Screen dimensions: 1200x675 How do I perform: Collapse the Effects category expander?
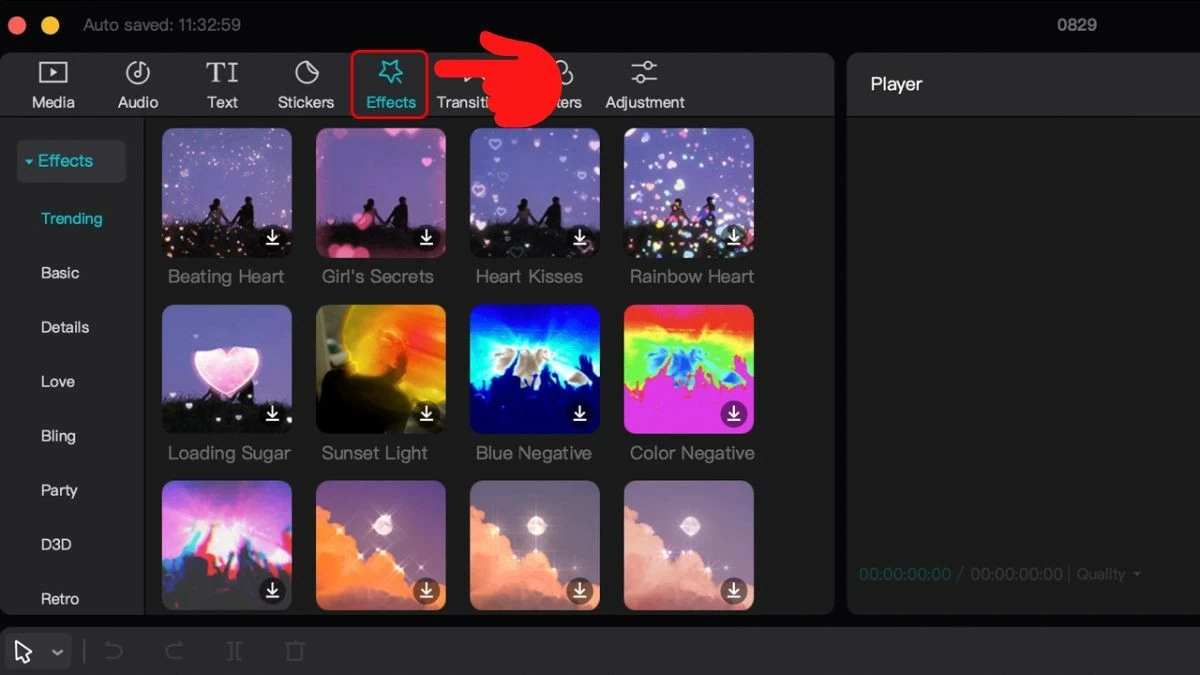point(30,162)
